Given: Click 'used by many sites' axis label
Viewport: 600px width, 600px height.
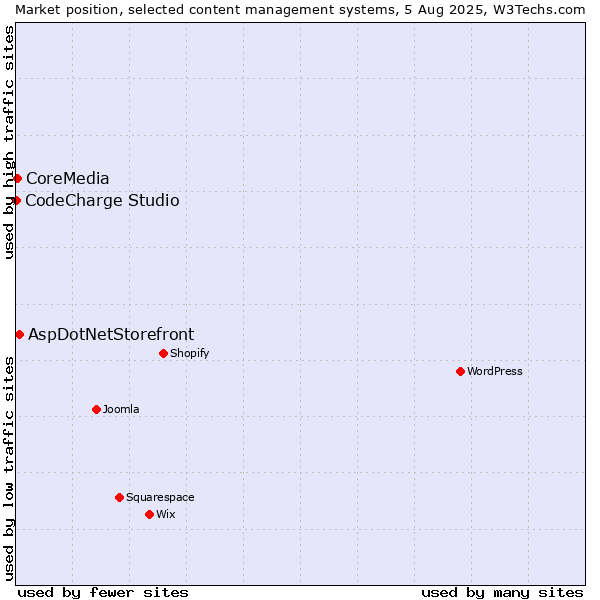Looking at the screenshot, I should click(502, 593).
